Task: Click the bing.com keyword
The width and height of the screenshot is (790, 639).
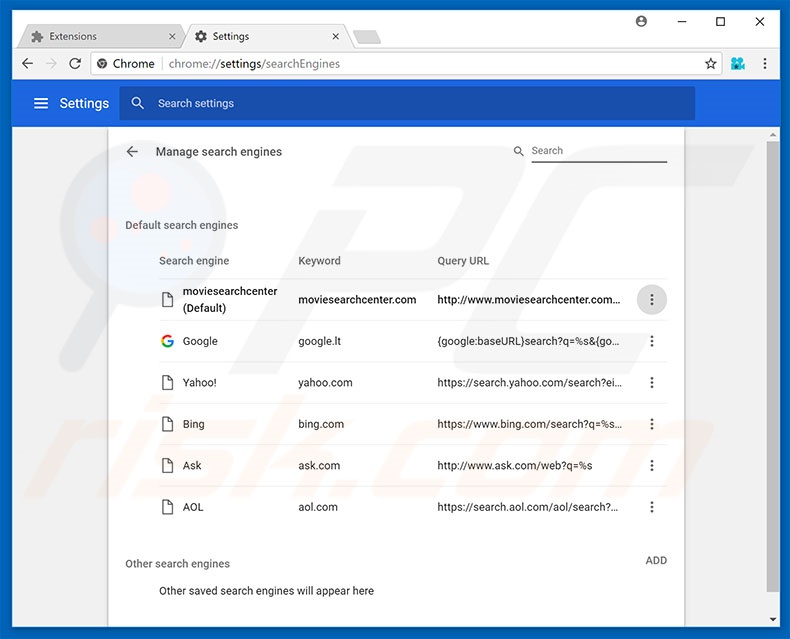Action: click(x=321, y=424)
